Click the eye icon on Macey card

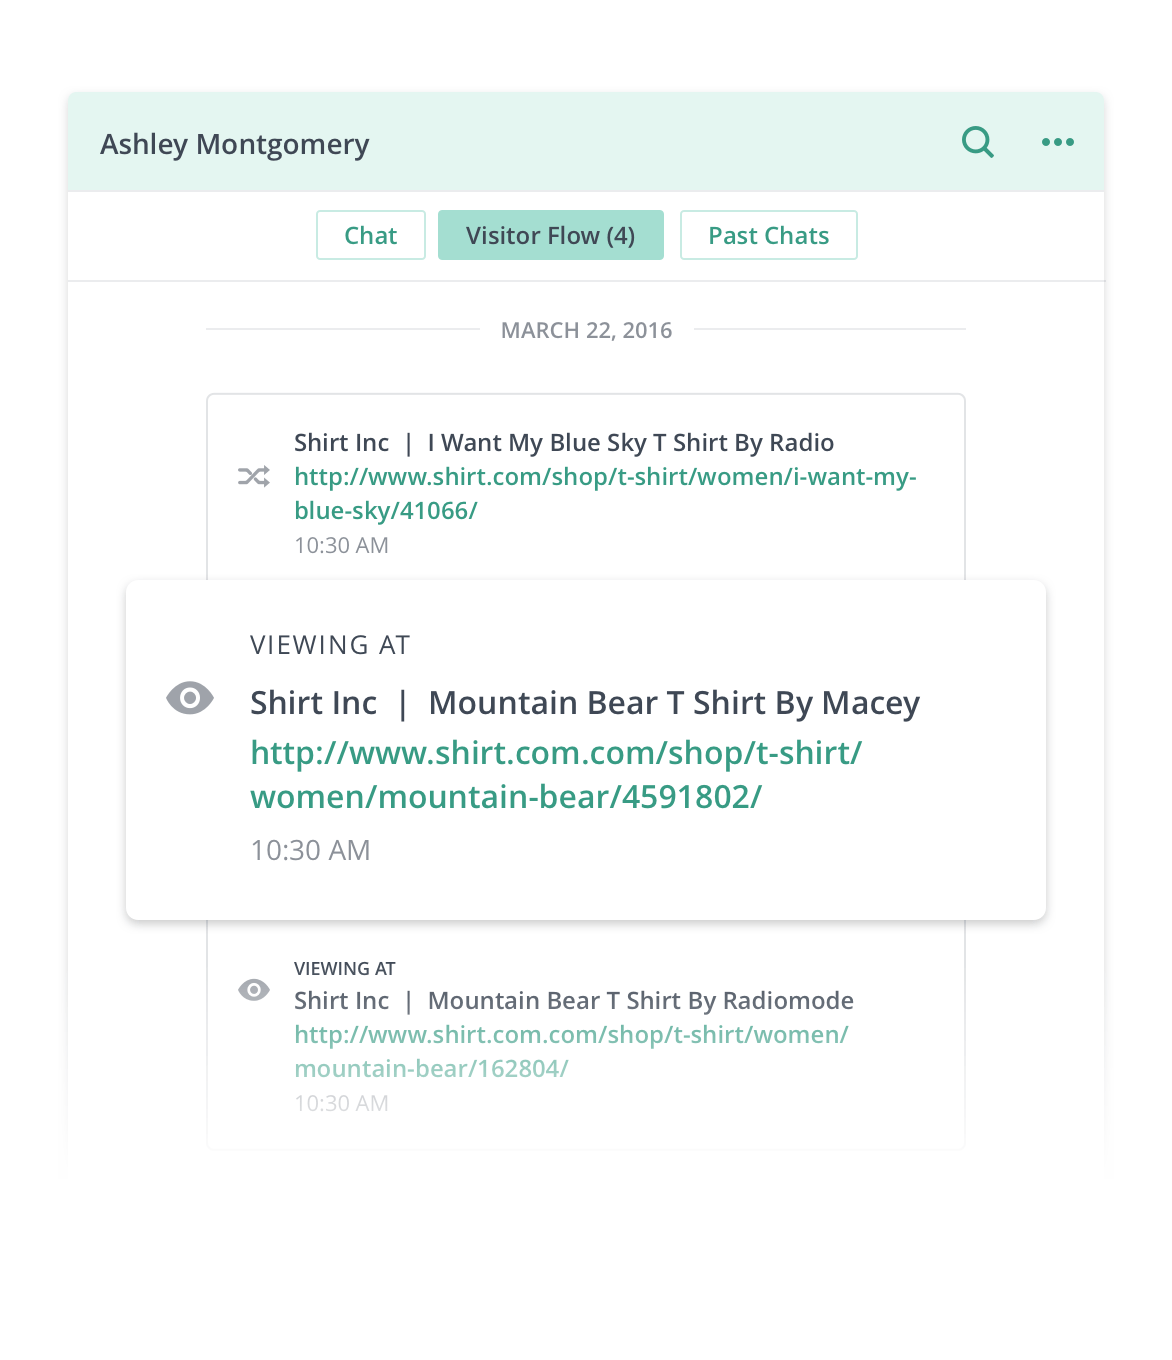point(190,698)
